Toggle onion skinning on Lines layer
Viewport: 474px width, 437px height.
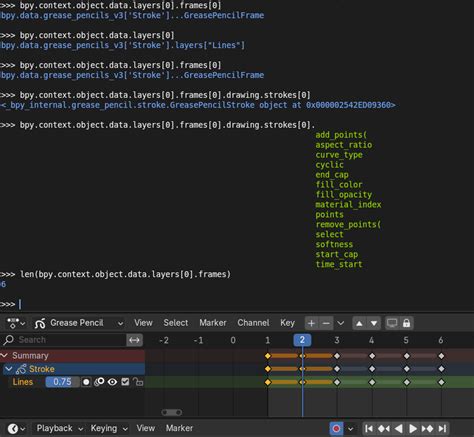coord(99,382)
